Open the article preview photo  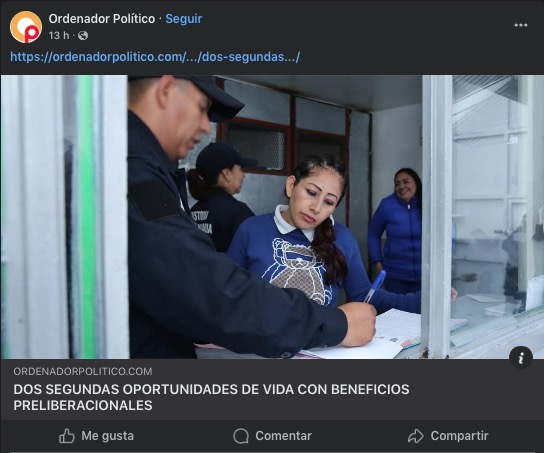[x=272, y=217]
